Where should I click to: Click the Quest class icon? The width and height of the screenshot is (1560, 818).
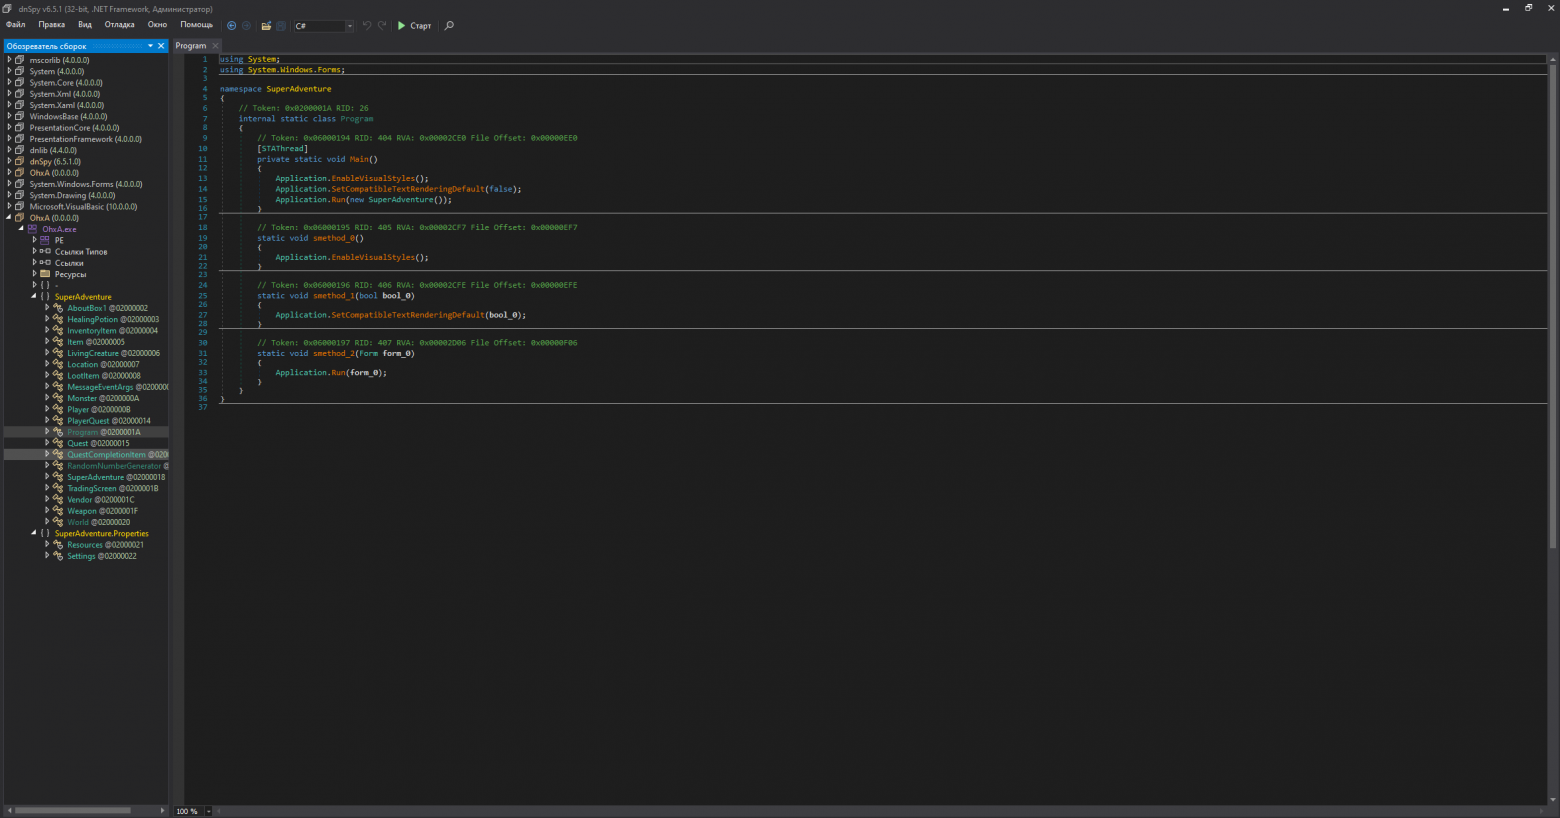[x=58, y=443]
